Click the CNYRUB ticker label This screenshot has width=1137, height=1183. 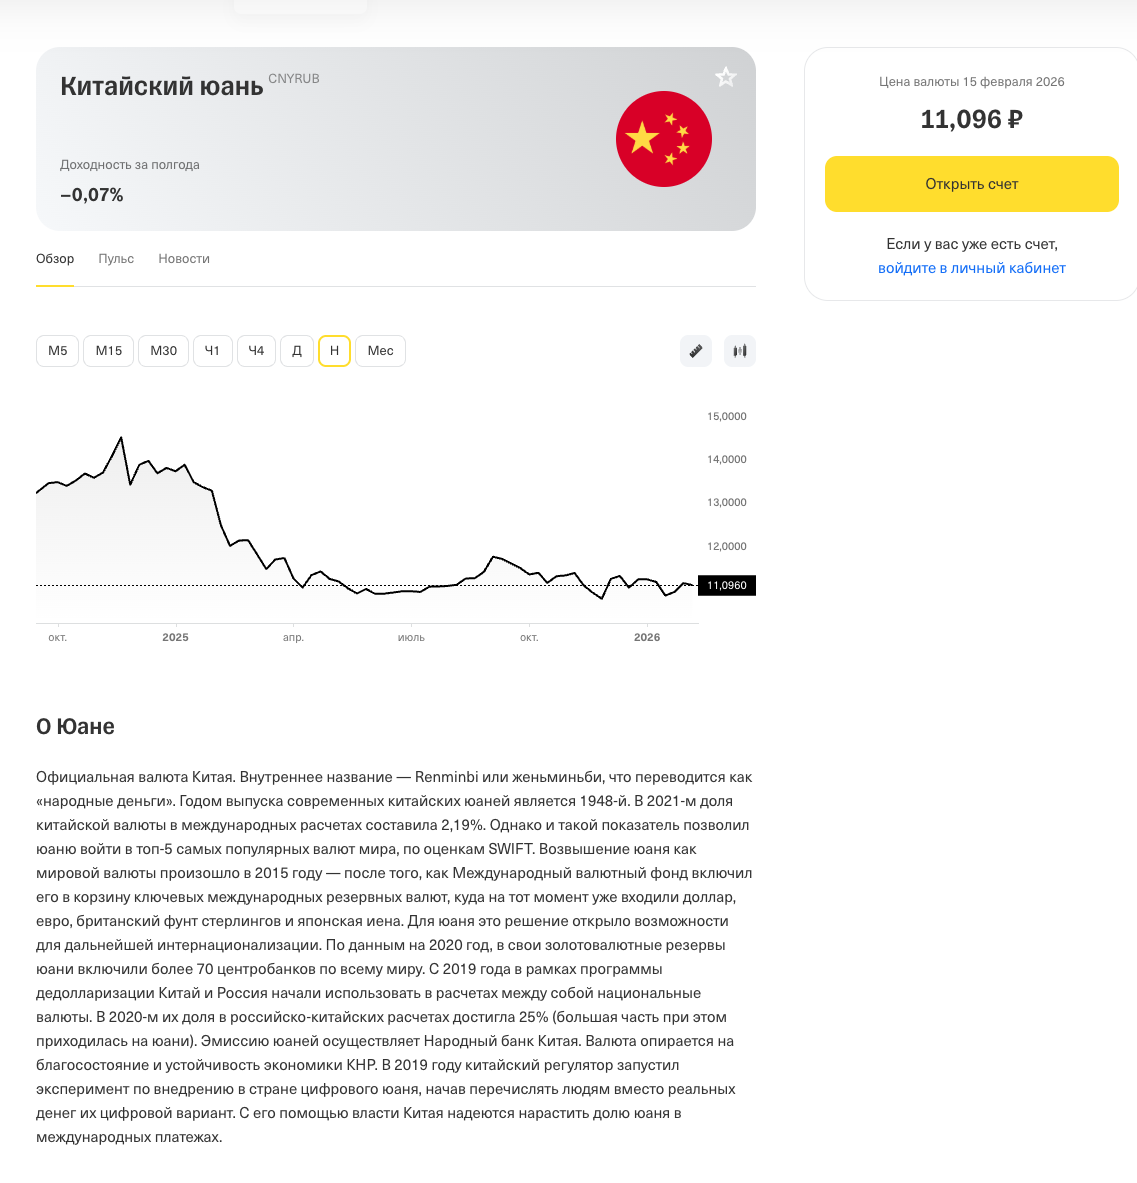294,79
